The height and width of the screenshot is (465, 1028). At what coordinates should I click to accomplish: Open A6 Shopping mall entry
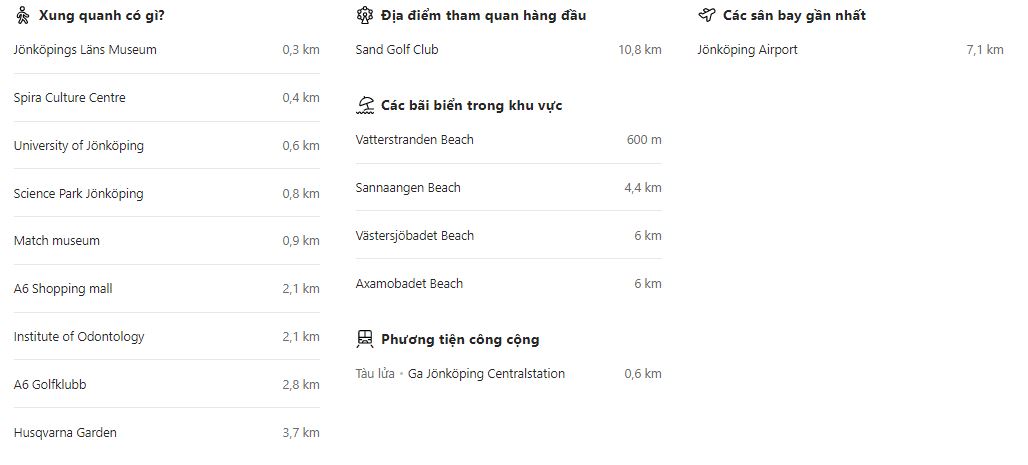63,289
